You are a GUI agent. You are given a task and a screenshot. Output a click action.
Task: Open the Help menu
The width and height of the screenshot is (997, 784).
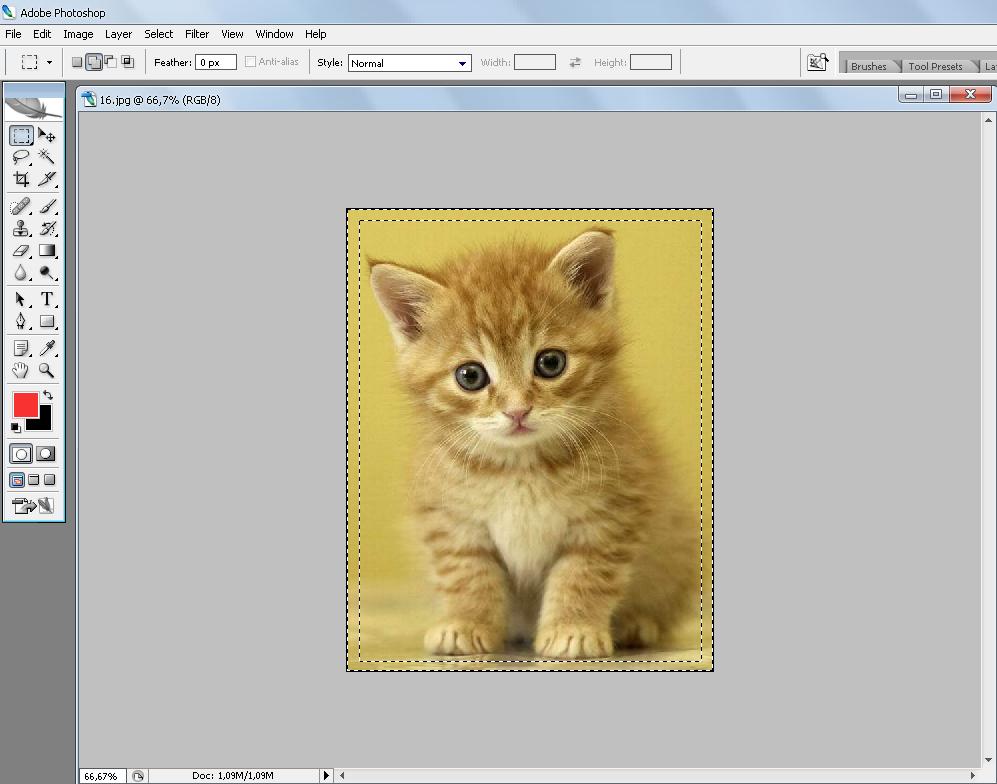coord(315,34)
